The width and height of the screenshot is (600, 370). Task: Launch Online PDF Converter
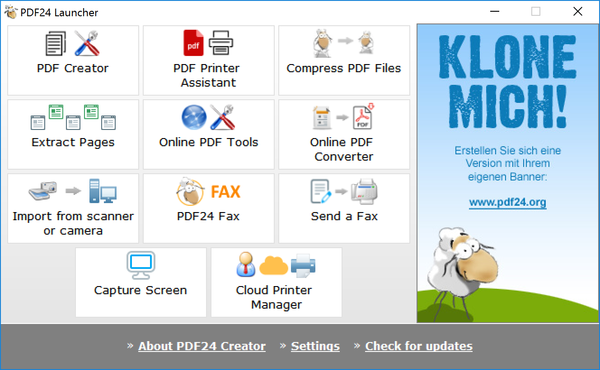point(344,134)
